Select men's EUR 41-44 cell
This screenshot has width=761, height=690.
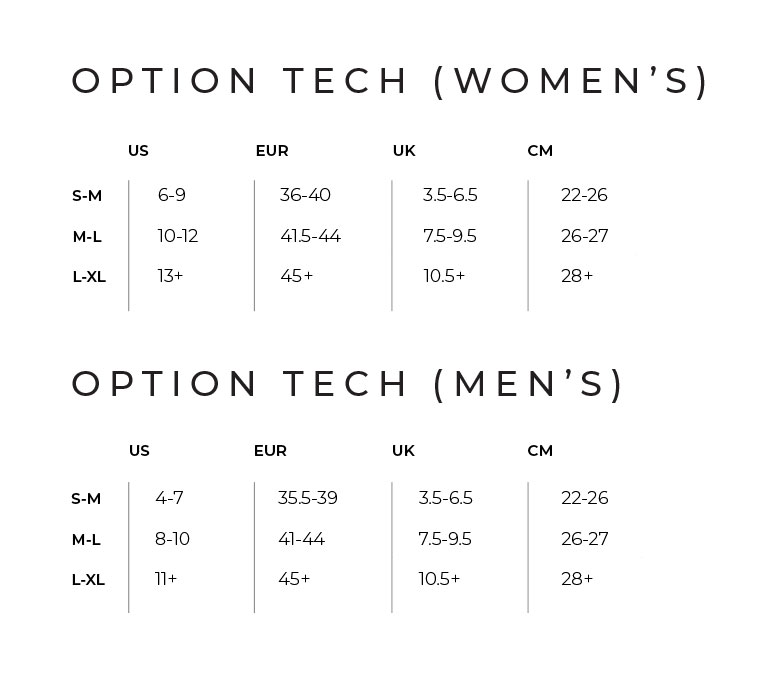point(301,539)
